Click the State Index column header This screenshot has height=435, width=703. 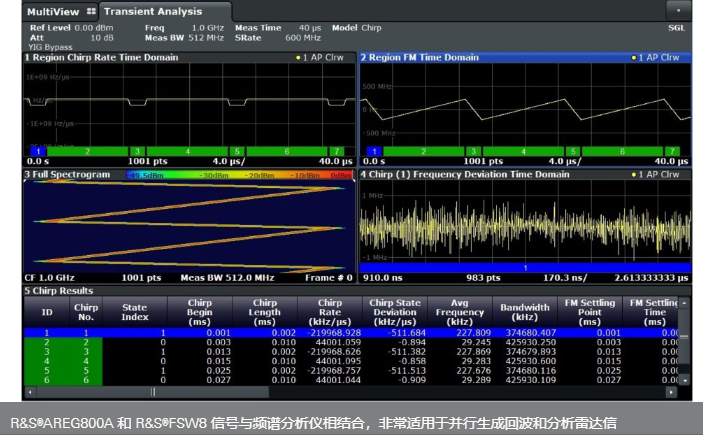[x=135, y=312]
